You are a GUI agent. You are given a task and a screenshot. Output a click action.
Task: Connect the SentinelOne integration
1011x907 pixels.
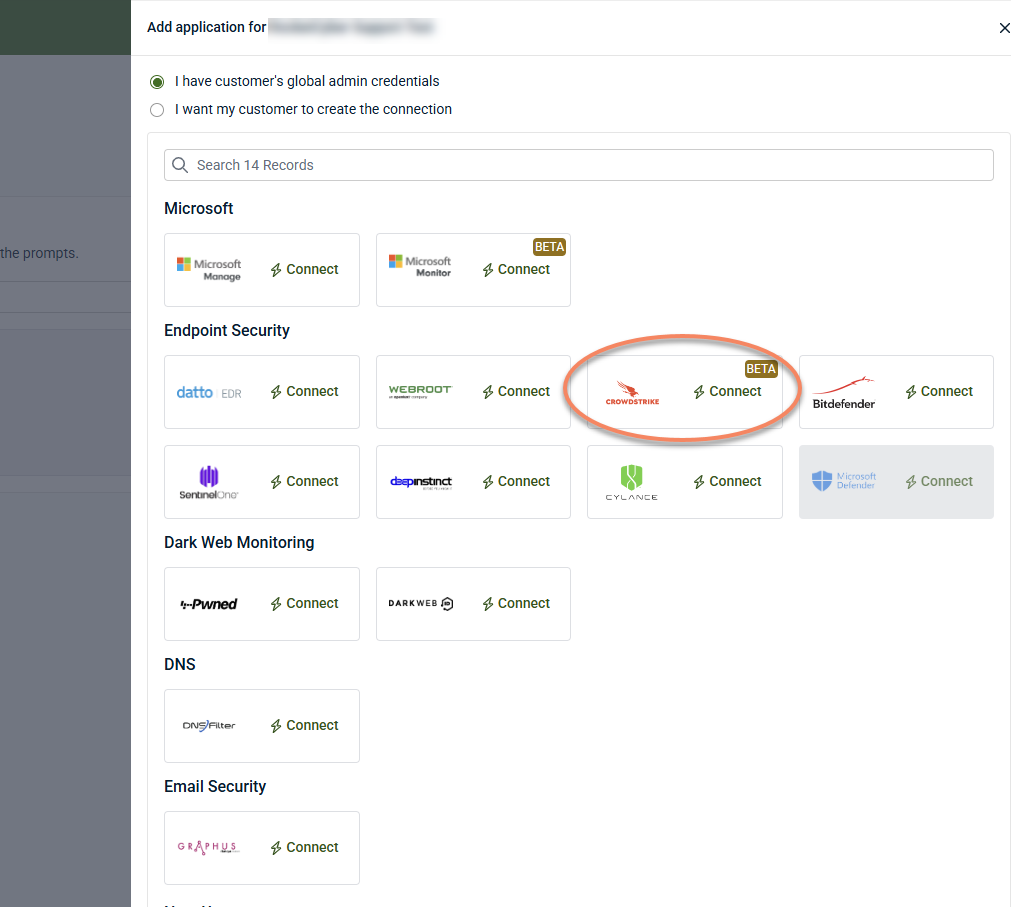(304, 482)
